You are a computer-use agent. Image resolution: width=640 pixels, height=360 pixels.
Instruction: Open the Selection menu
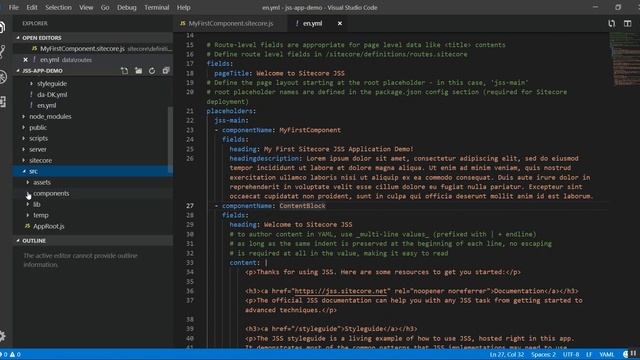coord(58,7)
